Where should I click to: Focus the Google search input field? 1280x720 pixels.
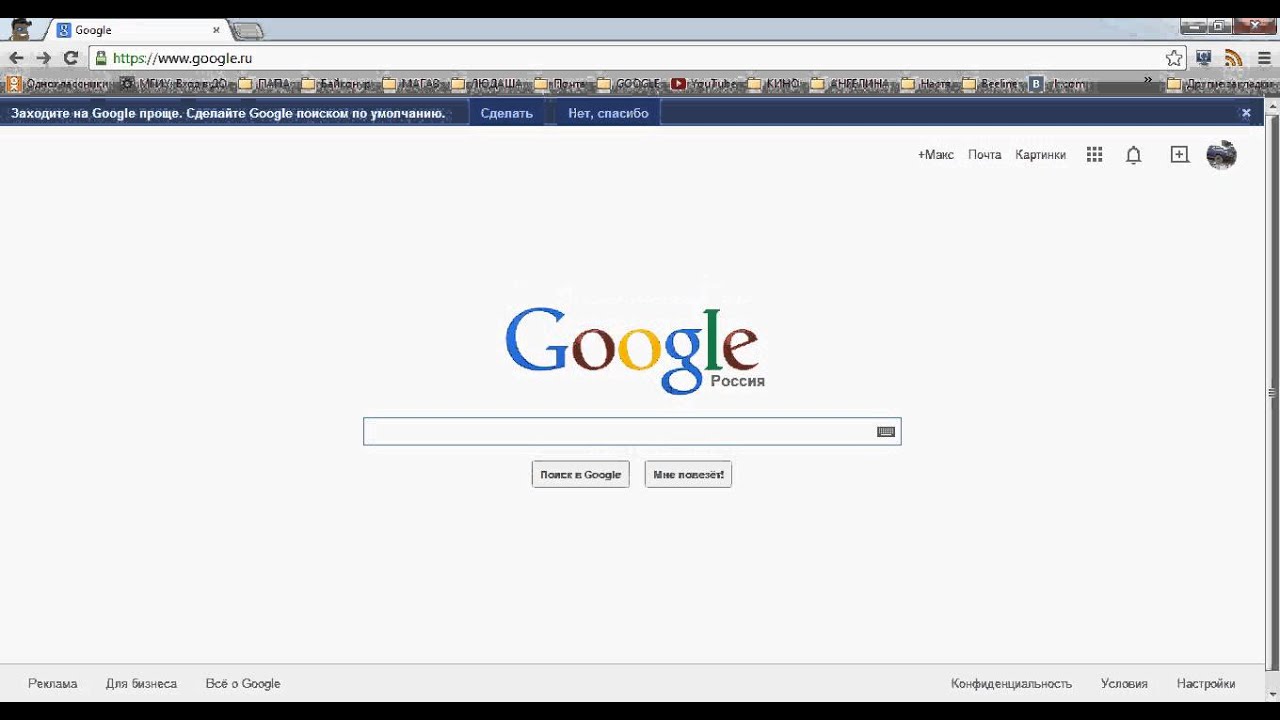coord(632,432)
